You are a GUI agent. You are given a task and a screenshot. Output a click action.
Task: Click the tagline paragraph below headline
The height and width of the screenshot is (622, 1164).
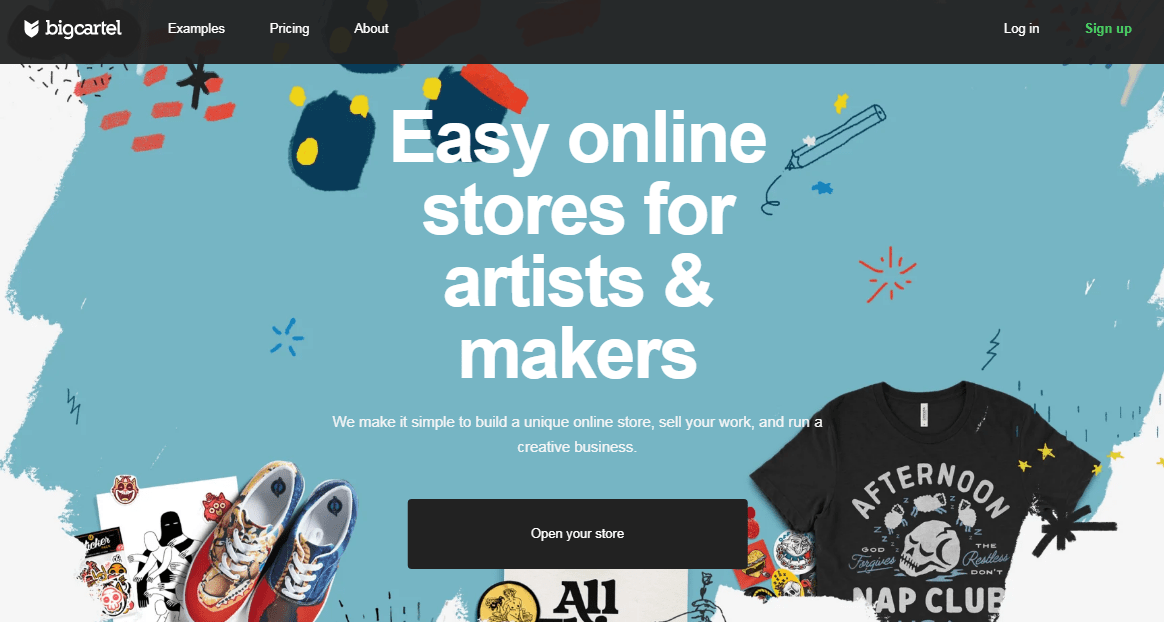click(578, 434)
